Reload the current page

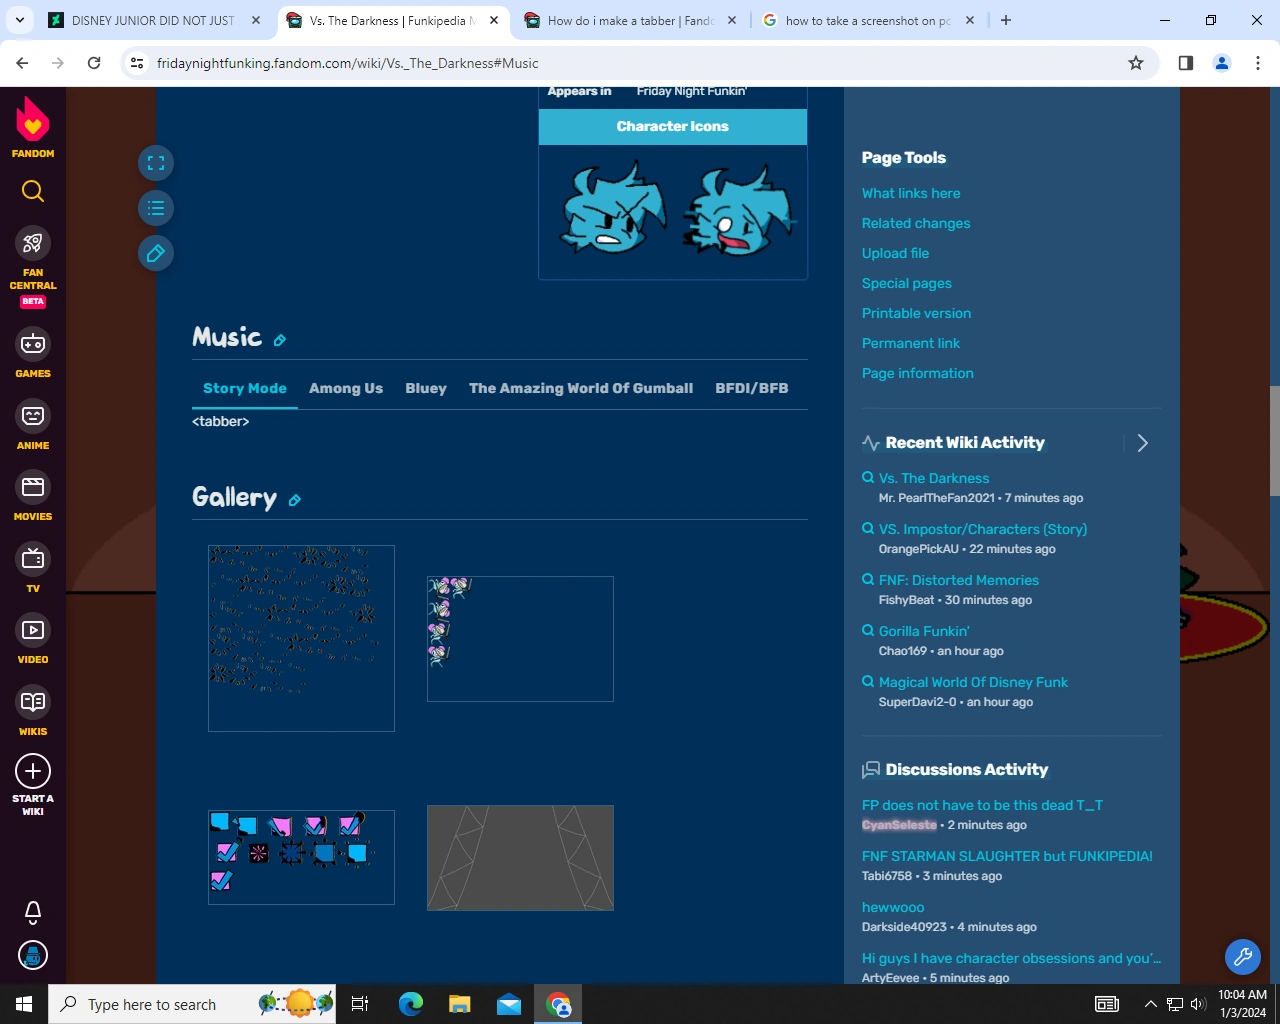94,63
